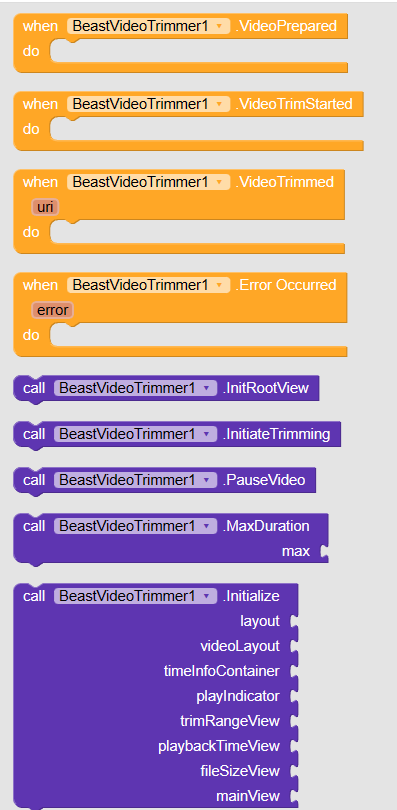
Task: Open component dropdown in PauseVideo block
Action: pos(135,480)
